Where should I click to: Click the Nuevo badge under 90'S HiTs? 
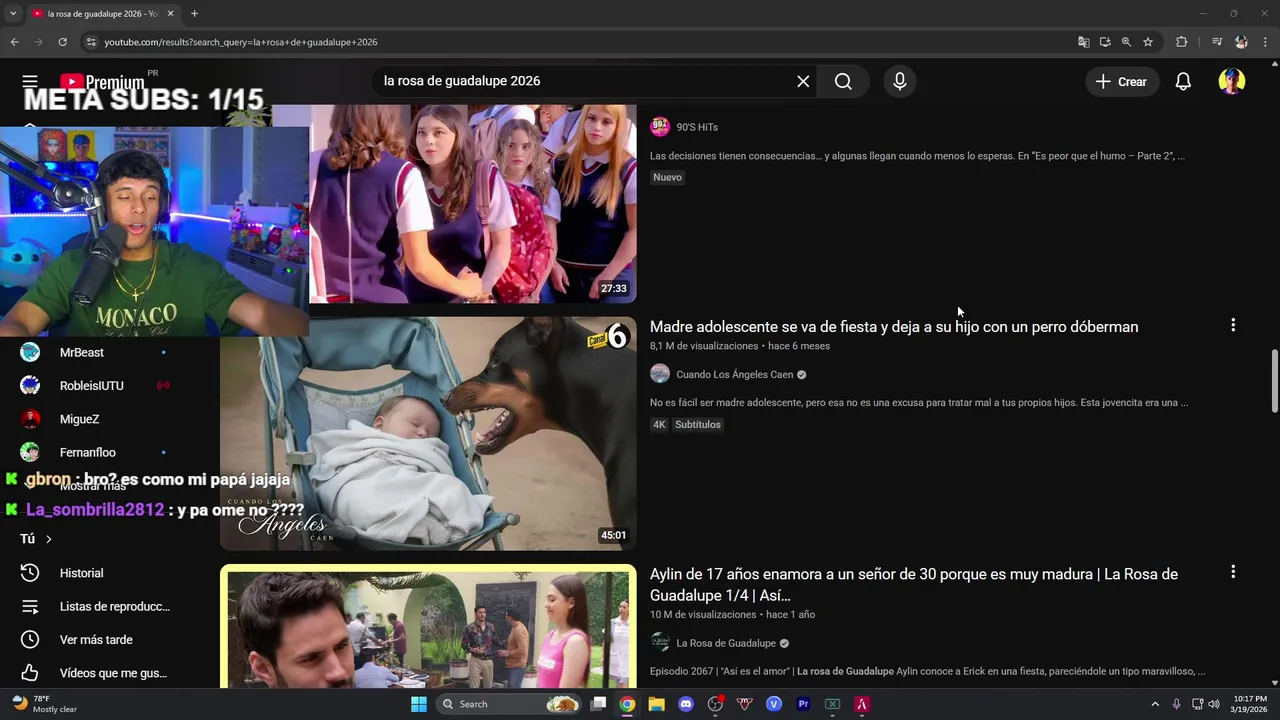[667, 177]
